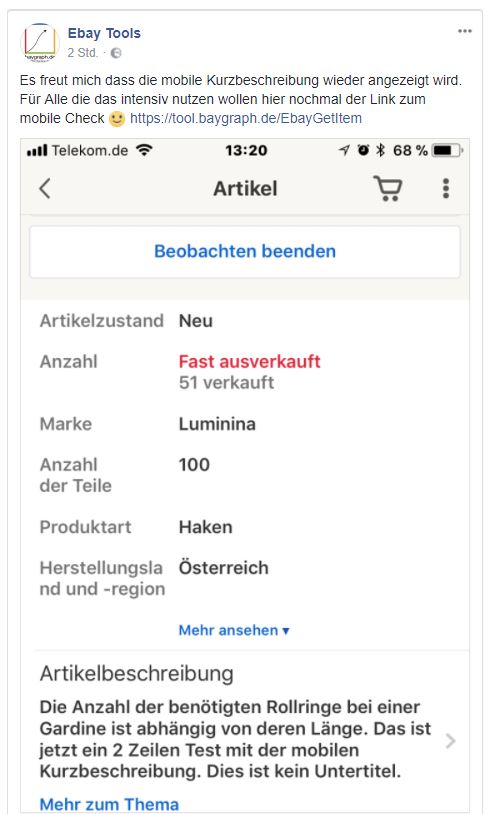Tap the alarm clock status icon
Viewport: 490px width, 814px height.
tap(363, 151)
